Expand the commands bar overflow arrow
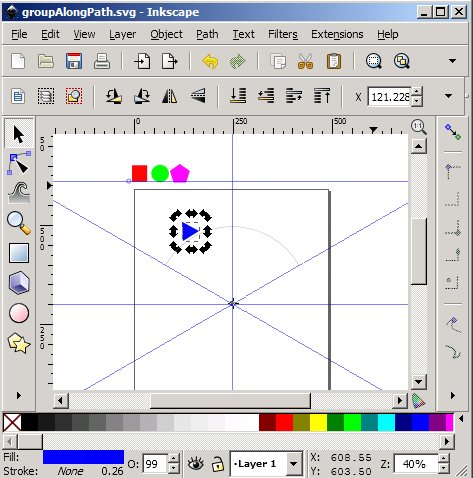 pyautogui.click(x=452, y=61)
